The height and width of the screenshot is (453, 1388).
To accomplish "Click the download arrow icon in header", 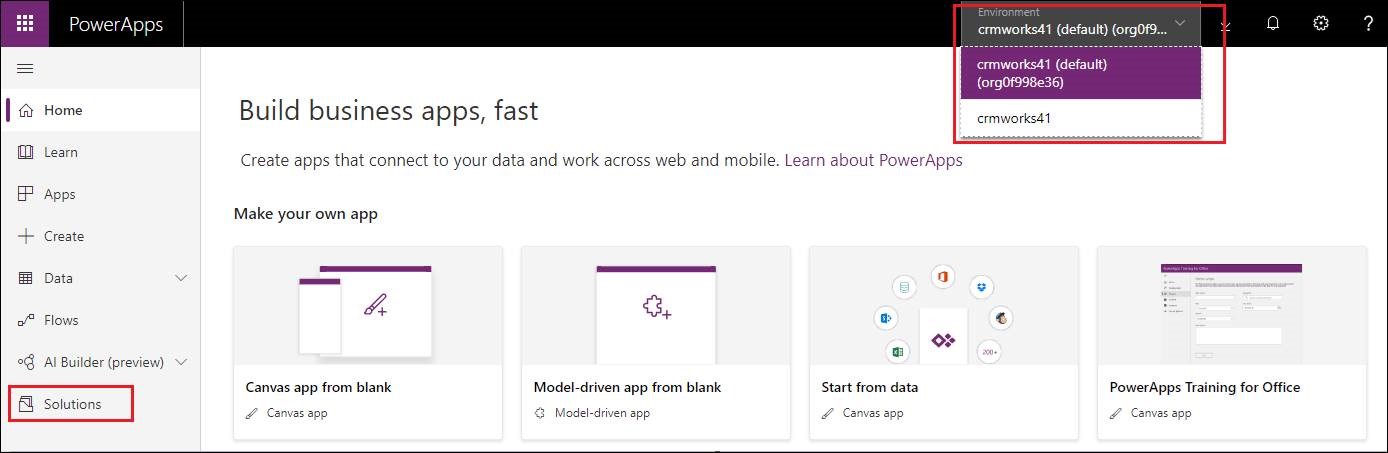I will 1225,26.
